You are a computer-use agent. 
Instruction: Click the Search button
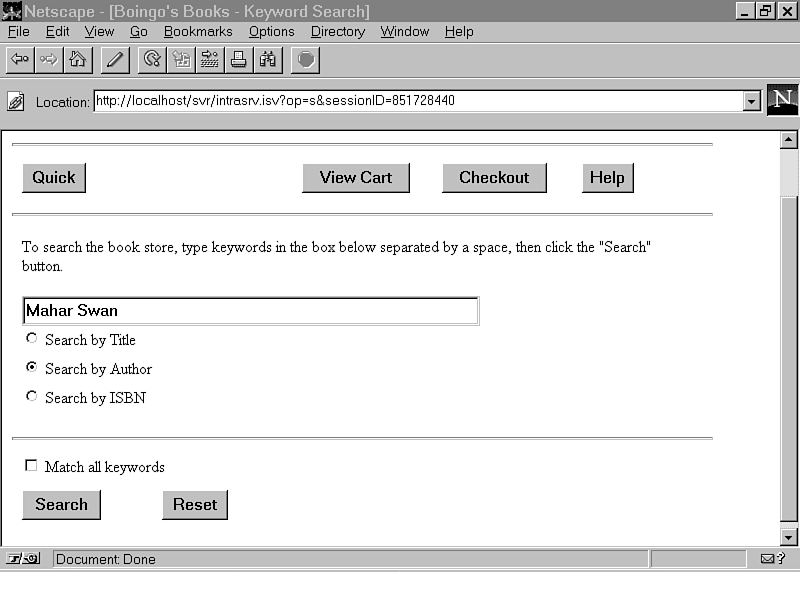pos(61,505)
